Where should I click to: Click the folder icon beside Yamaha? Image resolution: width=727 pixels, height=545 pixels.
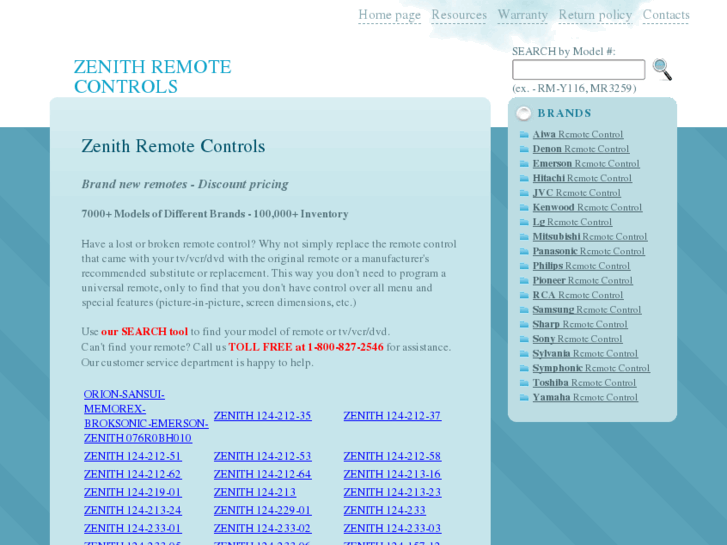click(x=524, y=398)
